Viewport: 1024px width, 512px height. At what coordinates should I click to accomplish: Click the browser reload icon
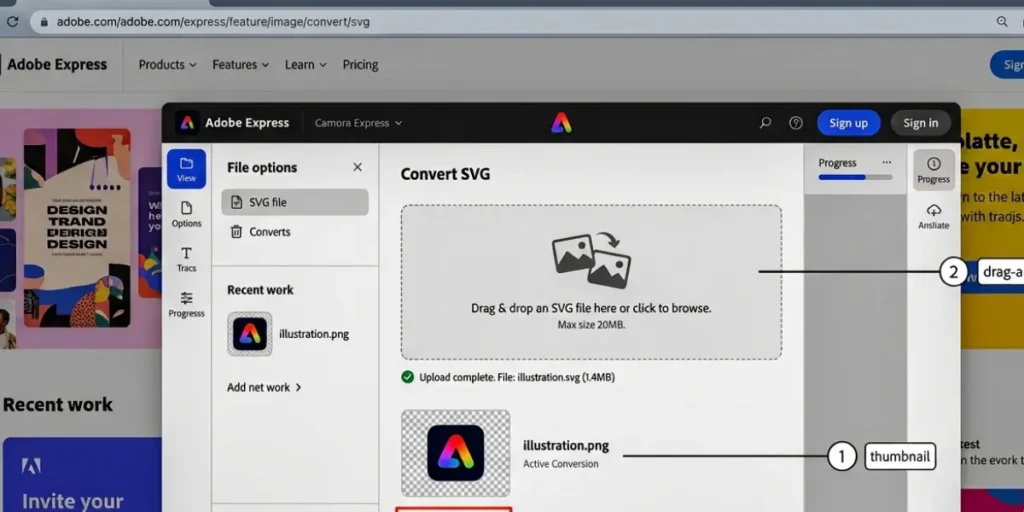point(12,22)
